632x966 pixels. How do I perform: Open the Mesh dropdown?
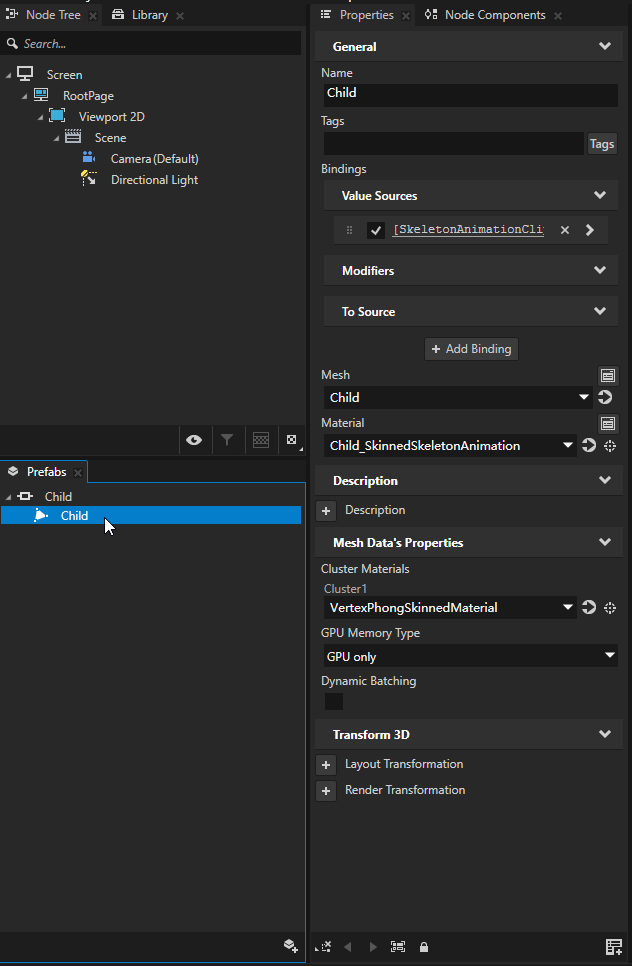583,397
